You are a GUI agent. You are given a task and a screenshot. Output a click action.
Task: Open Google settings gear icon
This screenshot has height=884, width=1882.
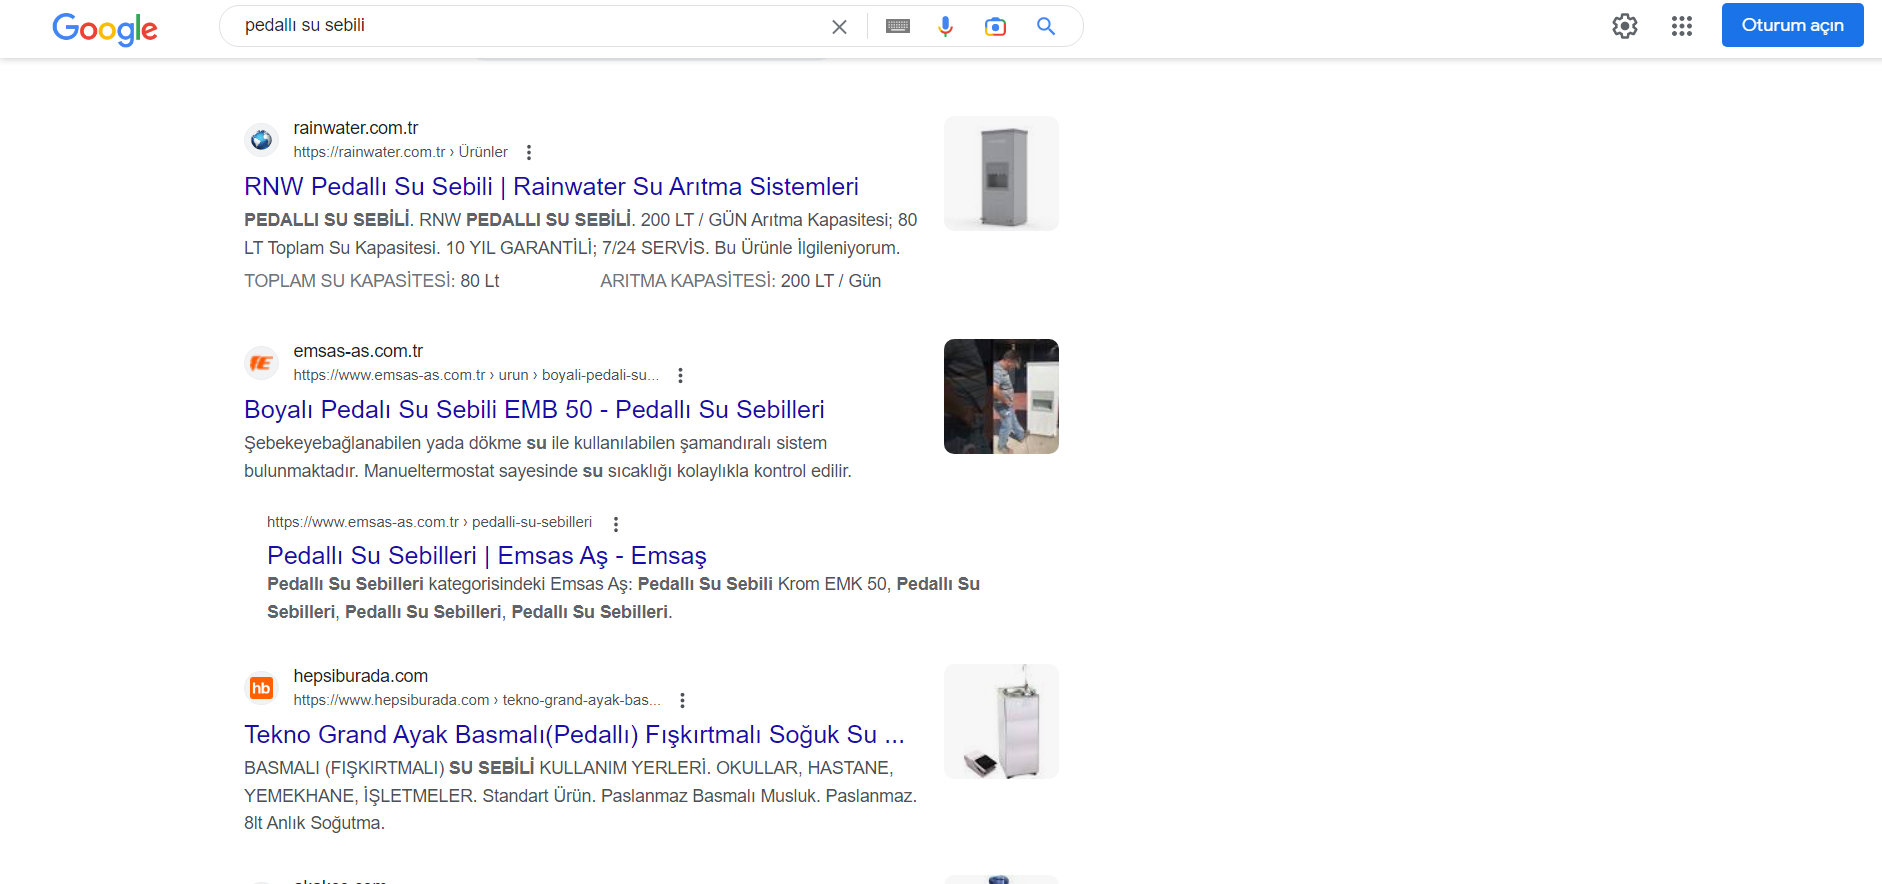tap(1625, 26)
